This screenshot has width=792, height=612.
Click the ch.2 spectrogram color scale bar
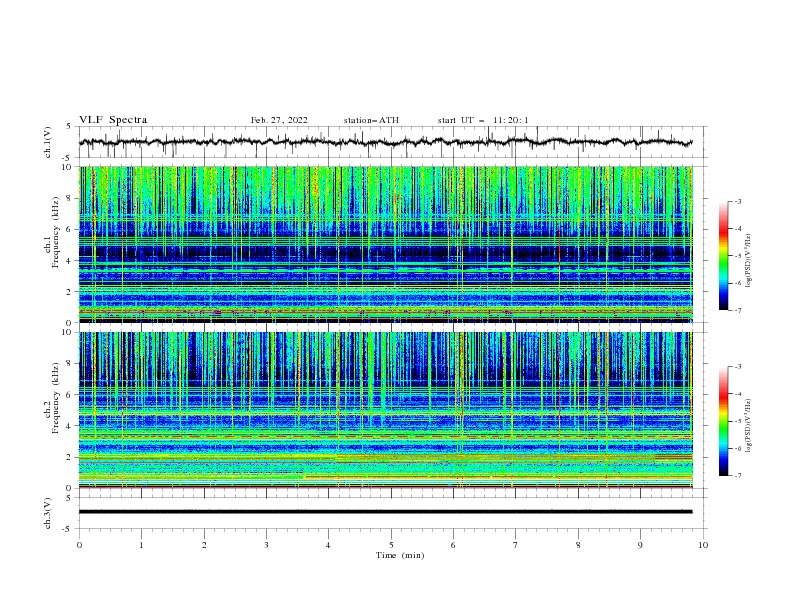(723, 421)
